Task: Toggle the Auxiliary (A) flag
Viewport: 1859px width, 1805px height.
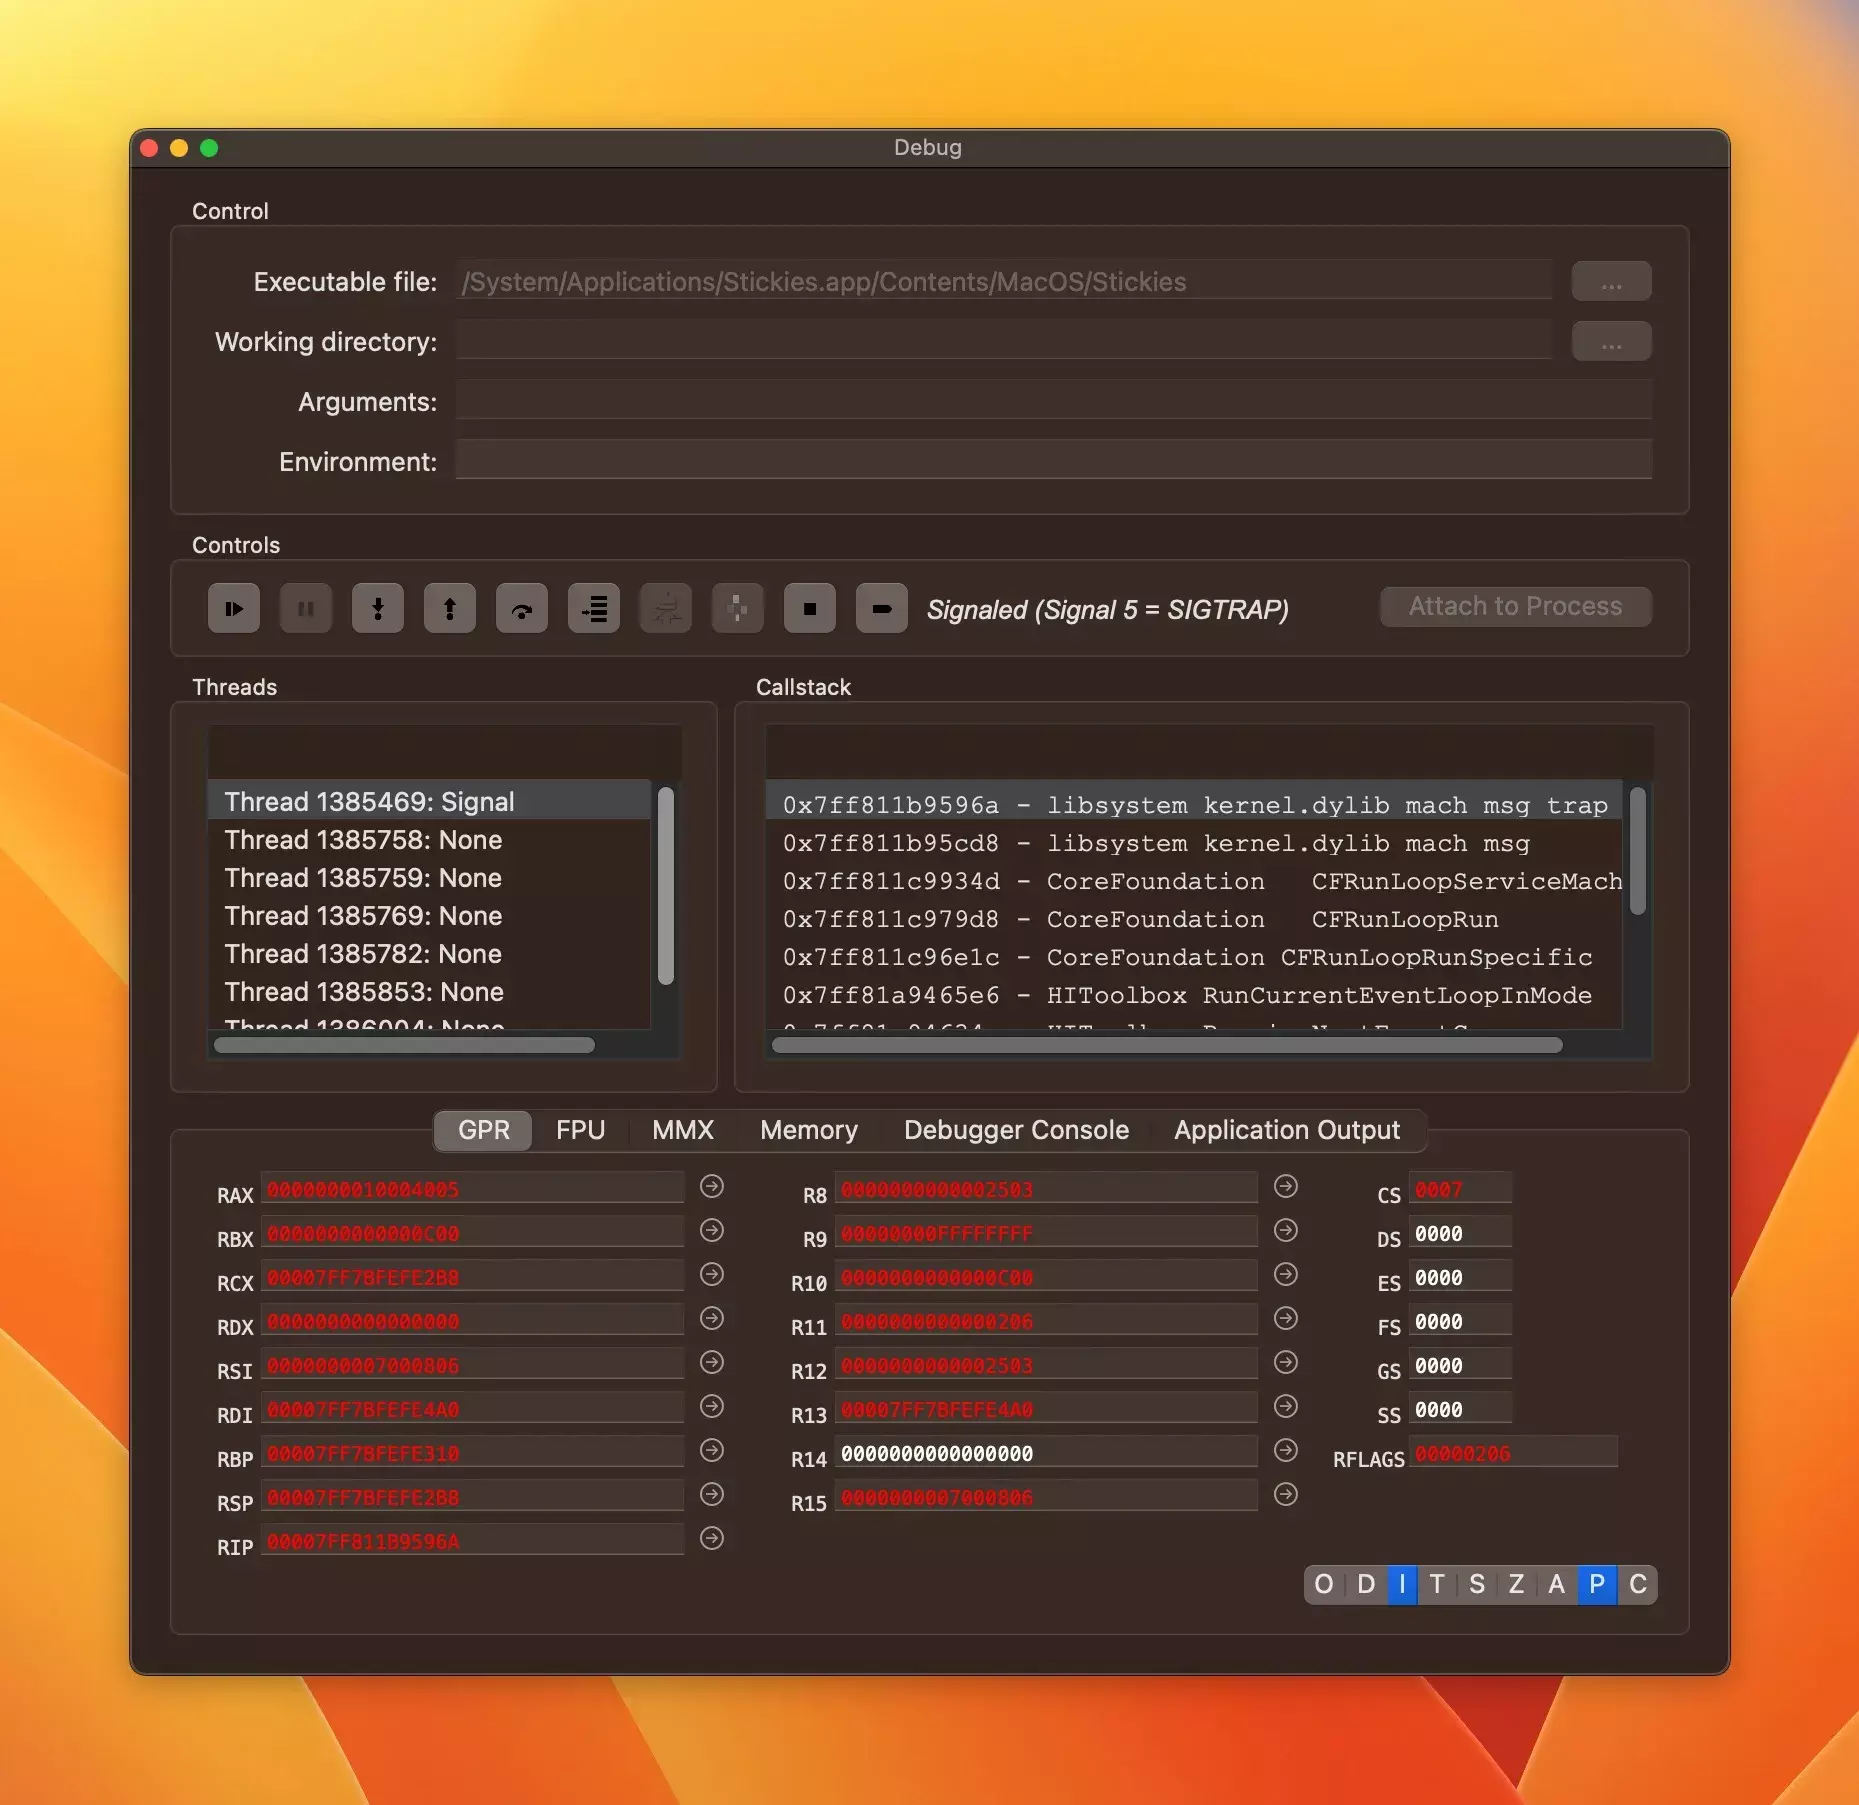Action: tap(1557, 1585)
